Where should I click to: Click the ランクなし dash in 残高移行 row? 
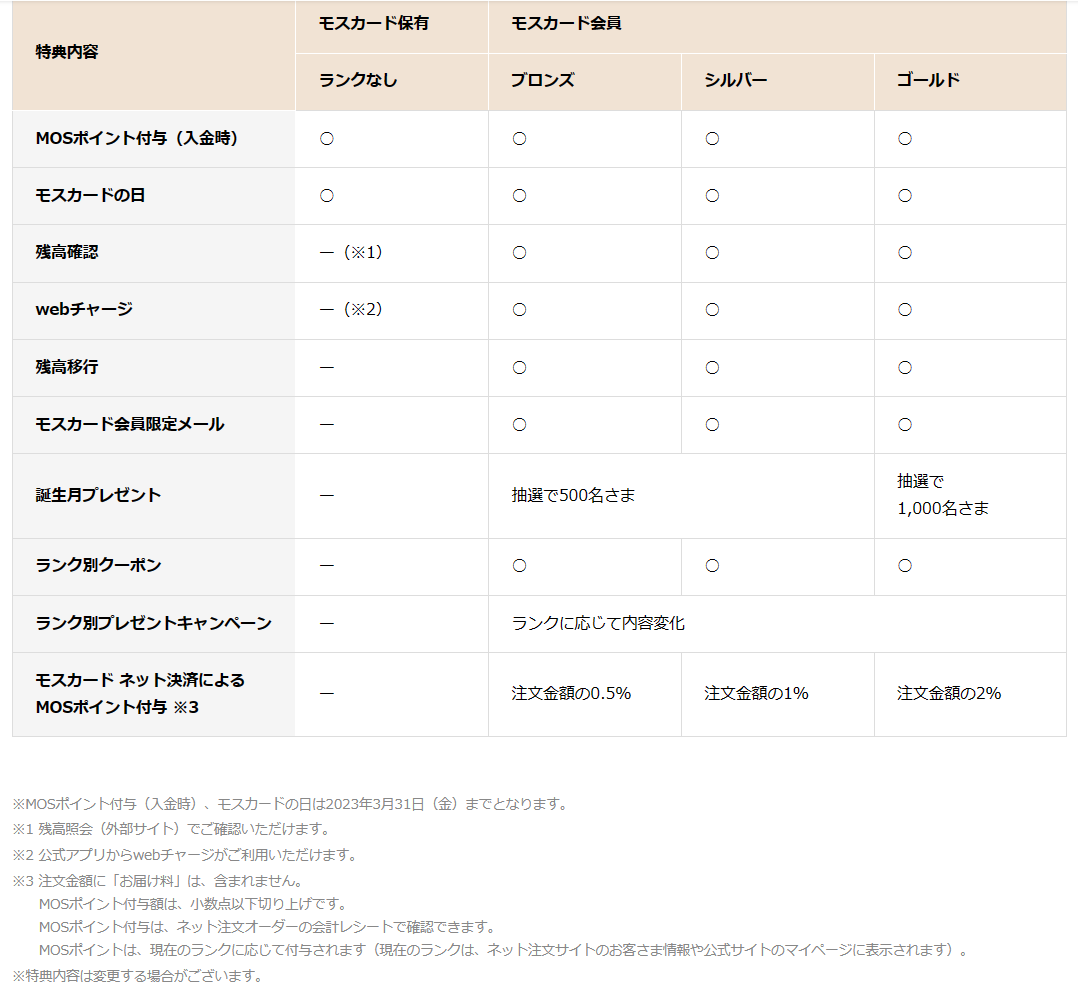click(327, 368)
